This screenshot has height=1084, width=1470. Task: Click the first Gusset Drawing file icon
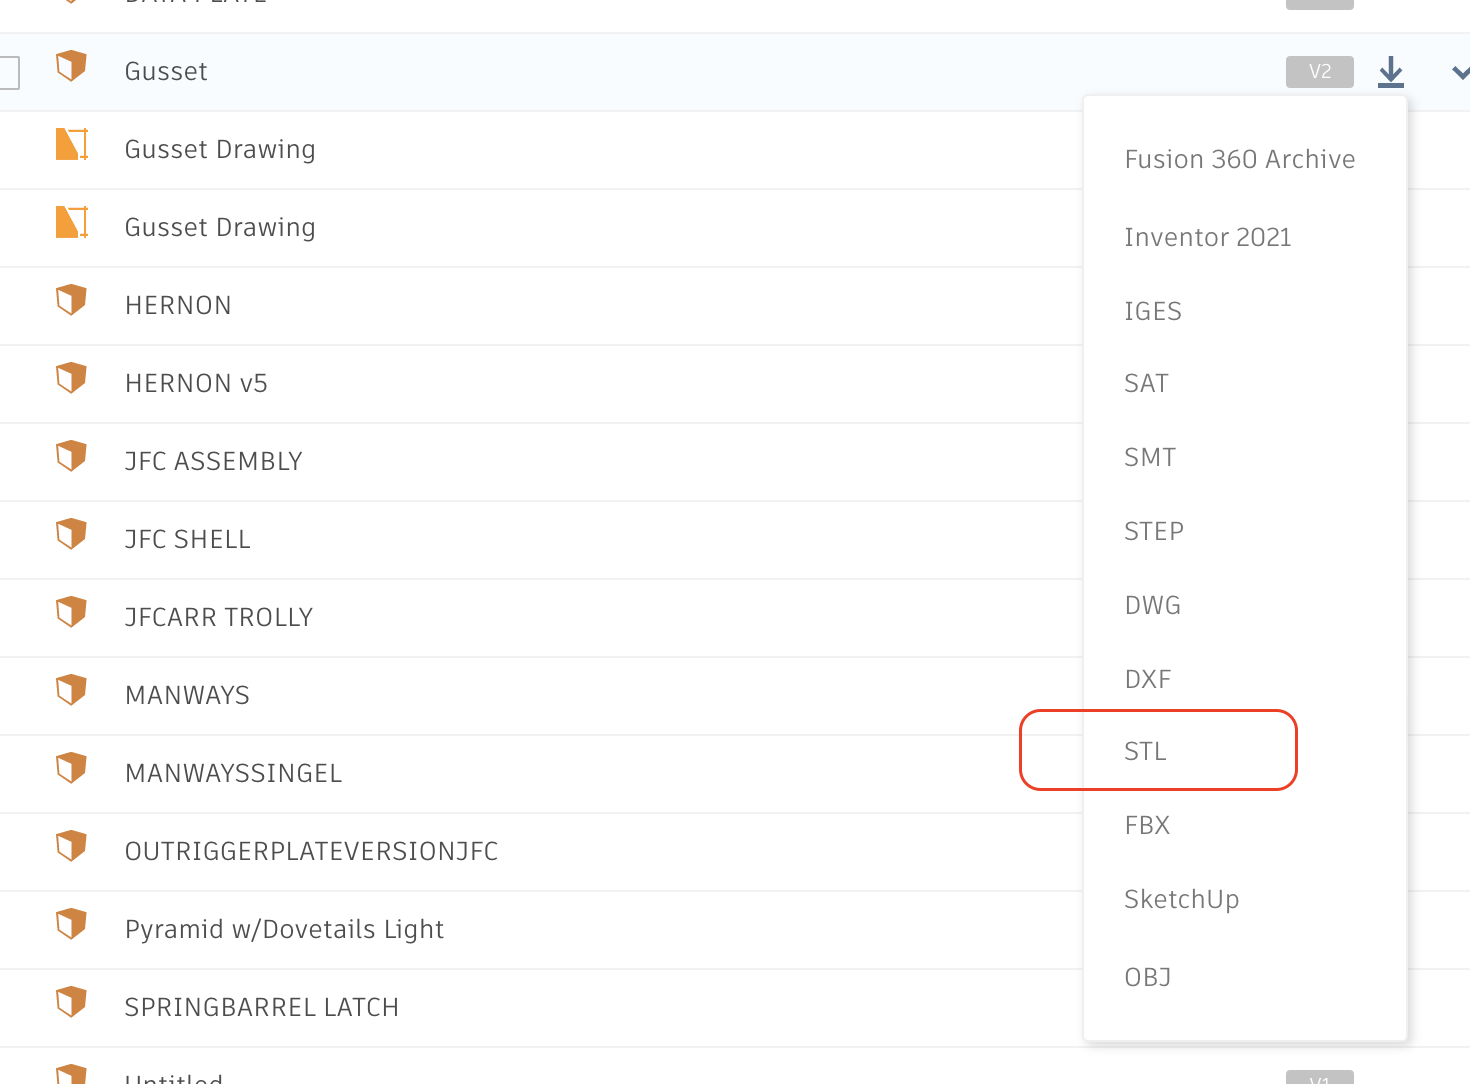(71, 145)
